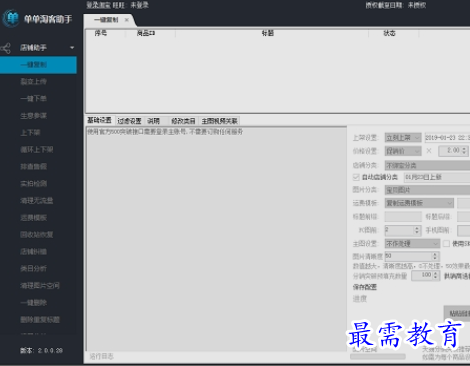Close the 一键复制 tab with its x
Viewport: 470px width, 366px height.
[x=127, y=20]
